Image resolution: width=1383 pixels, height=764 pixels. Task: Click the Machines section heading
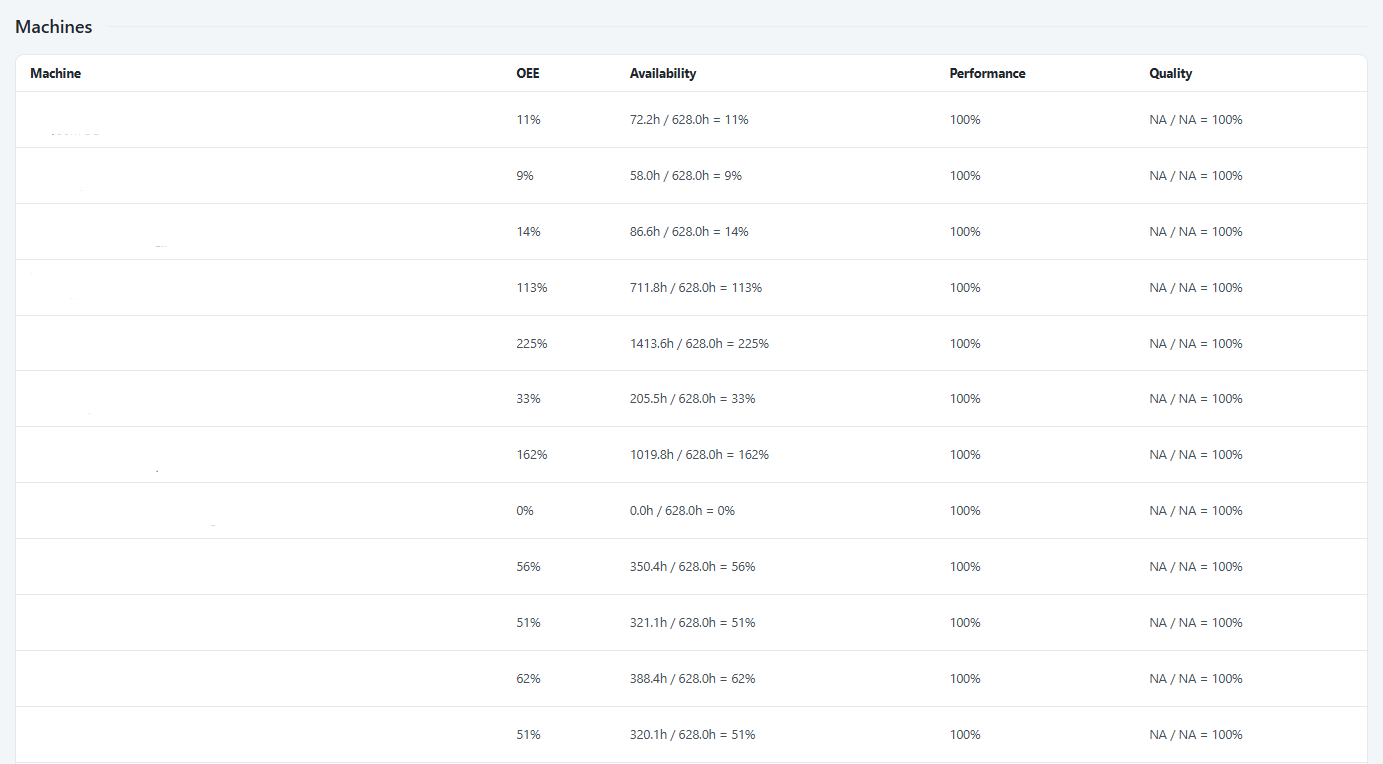54,27
